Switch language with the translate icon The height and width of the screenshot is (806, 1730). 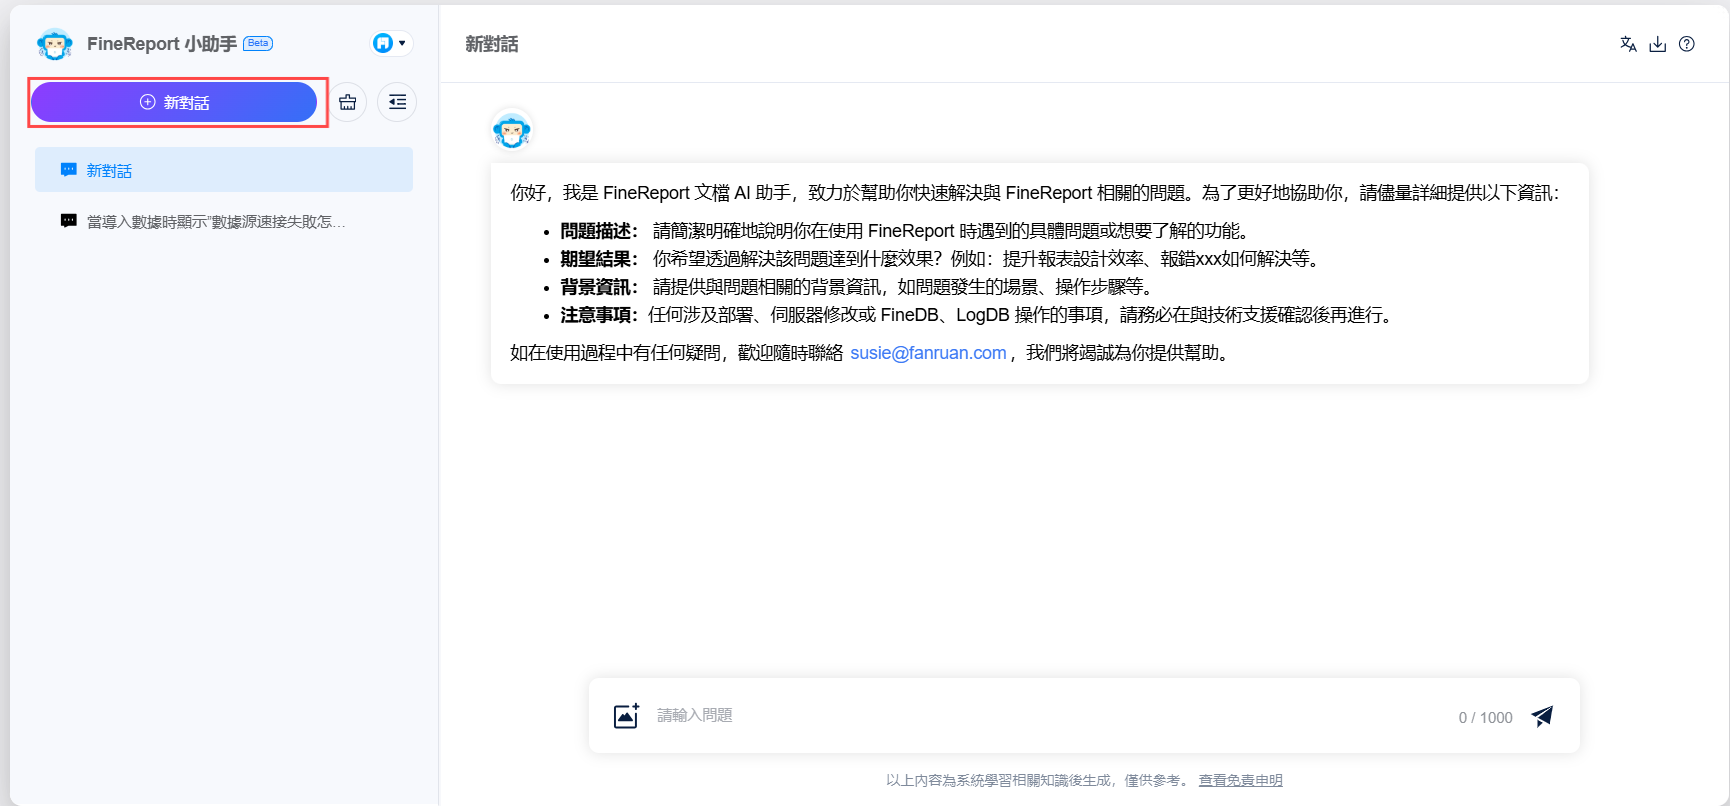coord(1628,44)
